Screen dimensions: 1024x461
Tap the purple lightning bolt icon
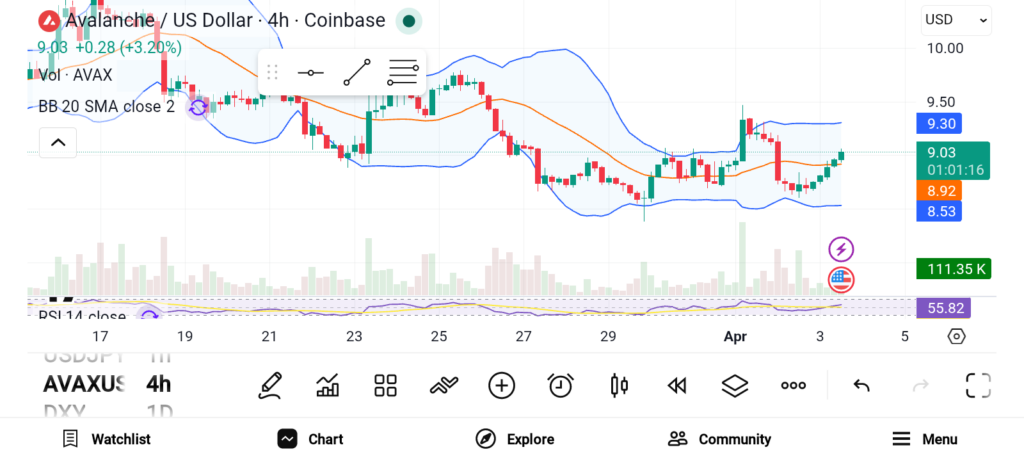pyautogui.click(x=842, y=249)
